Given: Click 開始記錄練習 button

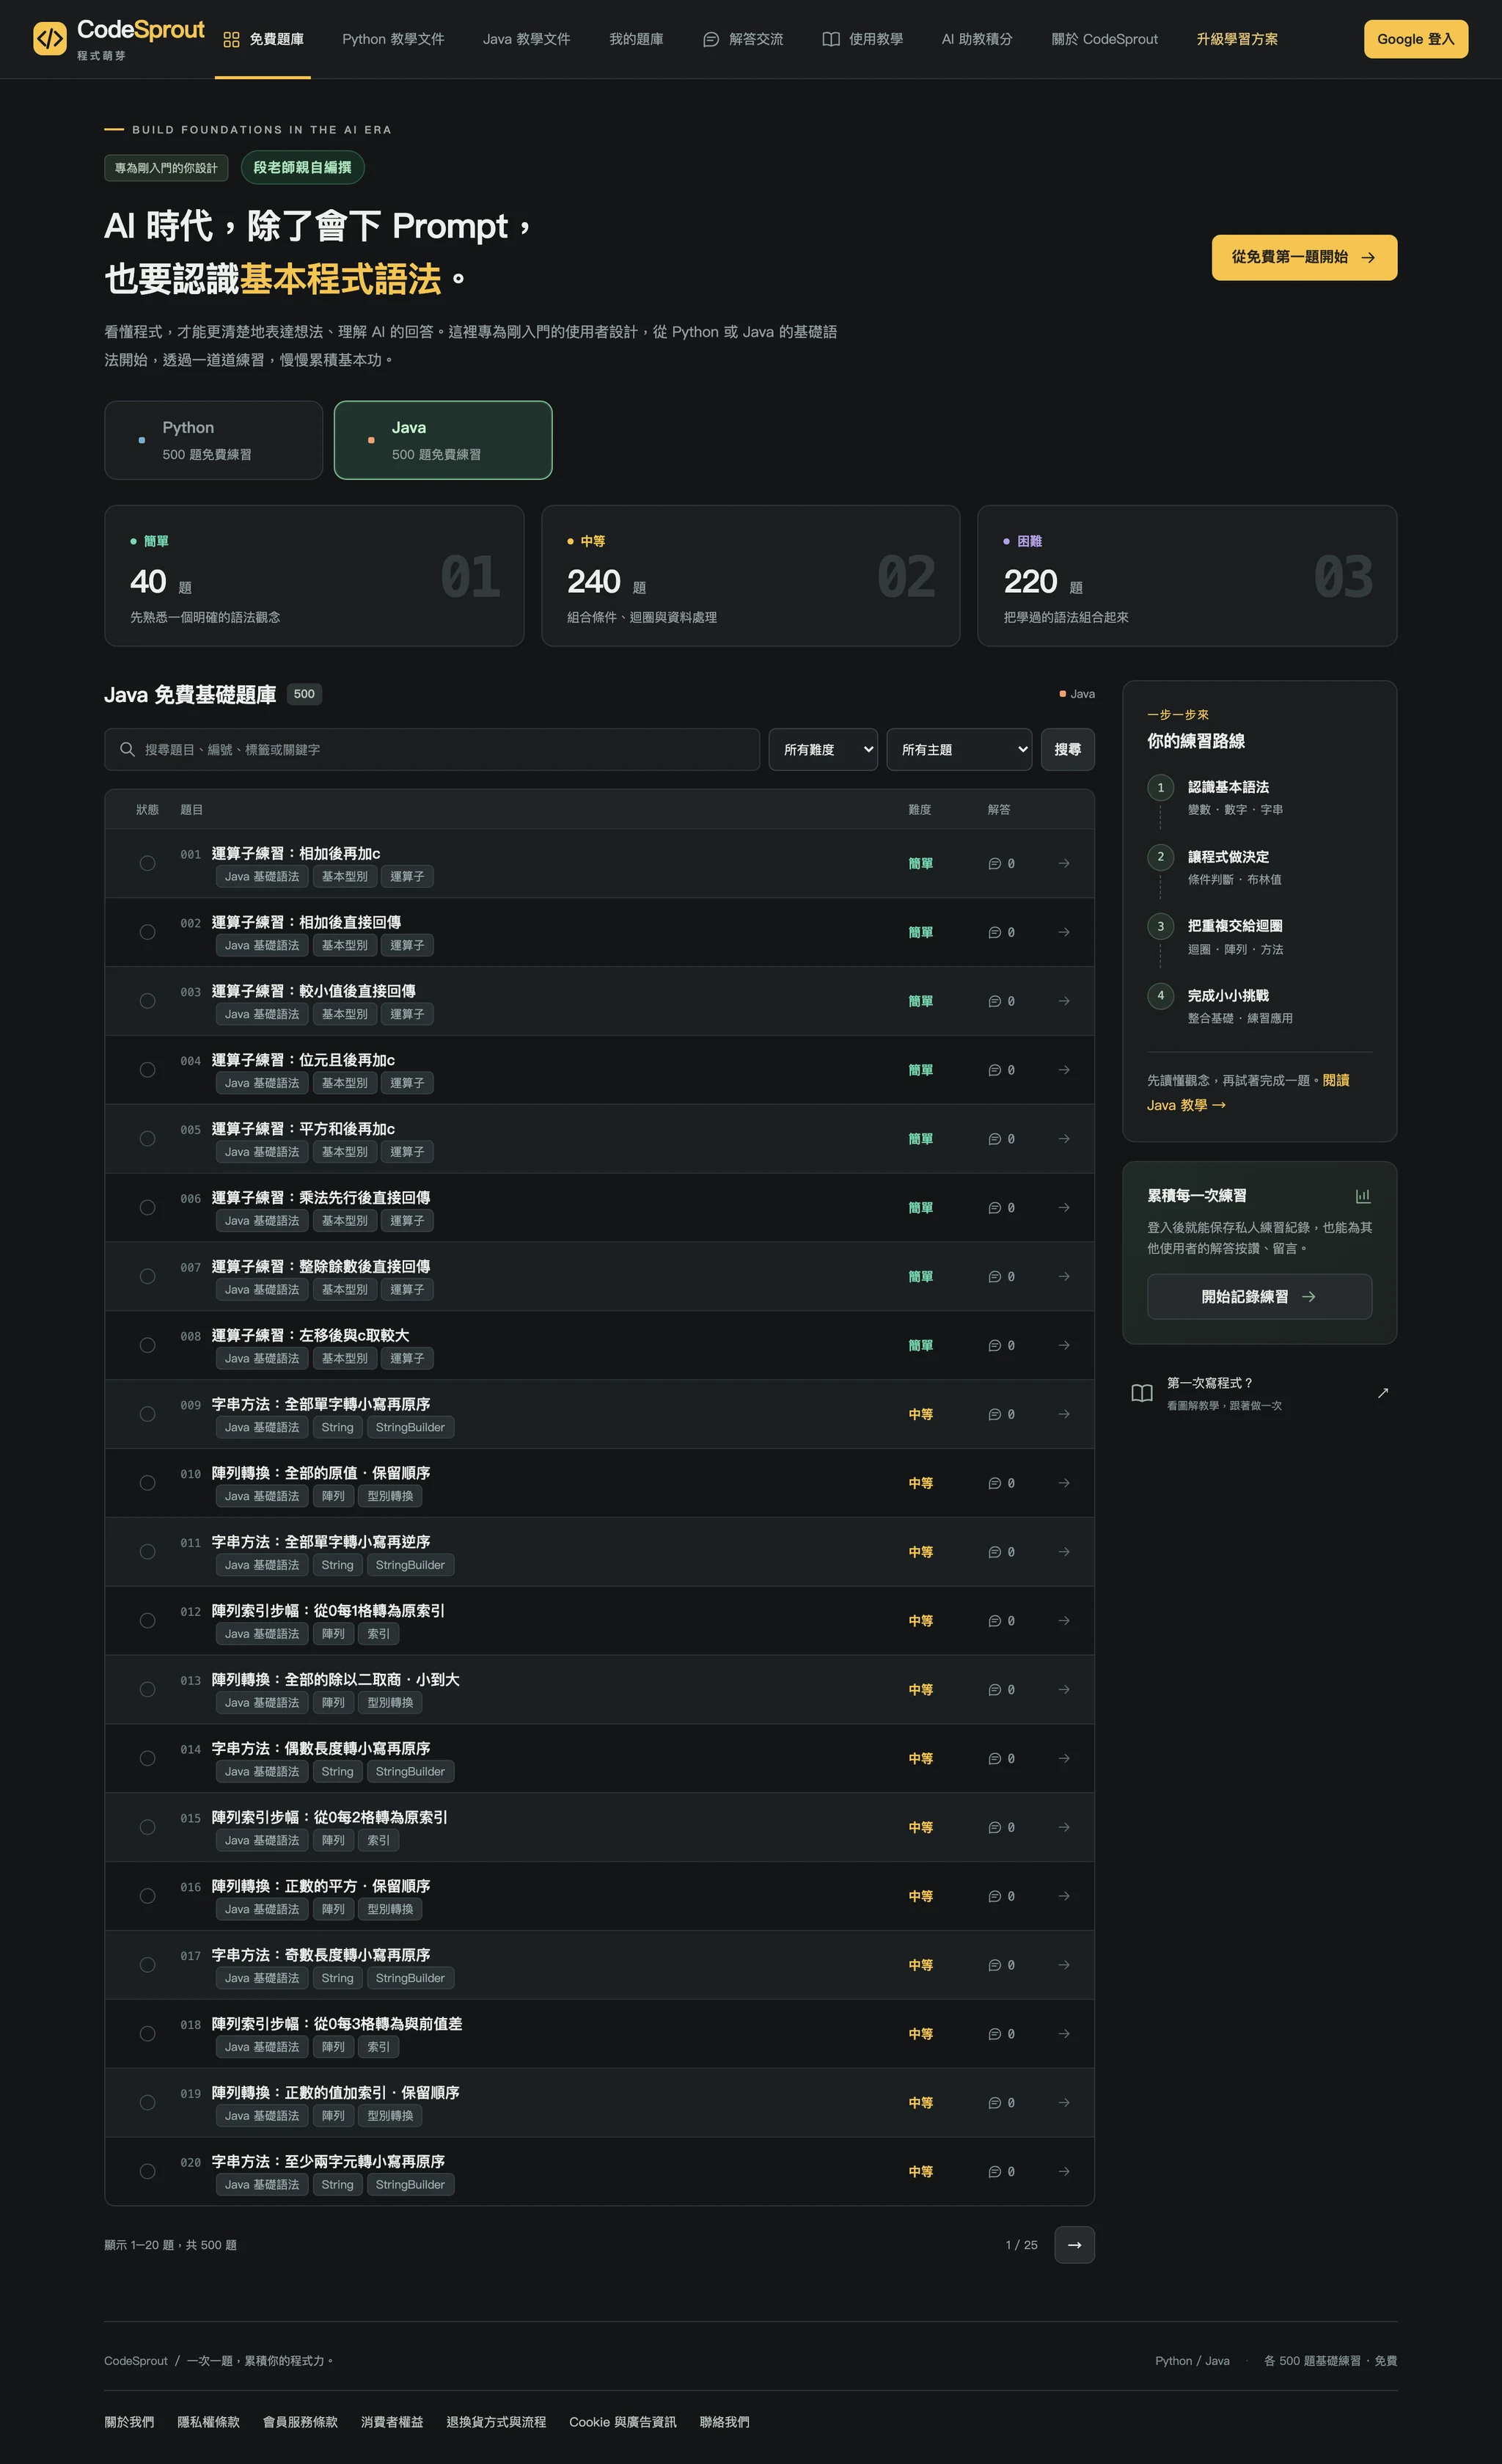Looking at the screenshot, I should (x=1259, y=1296).
